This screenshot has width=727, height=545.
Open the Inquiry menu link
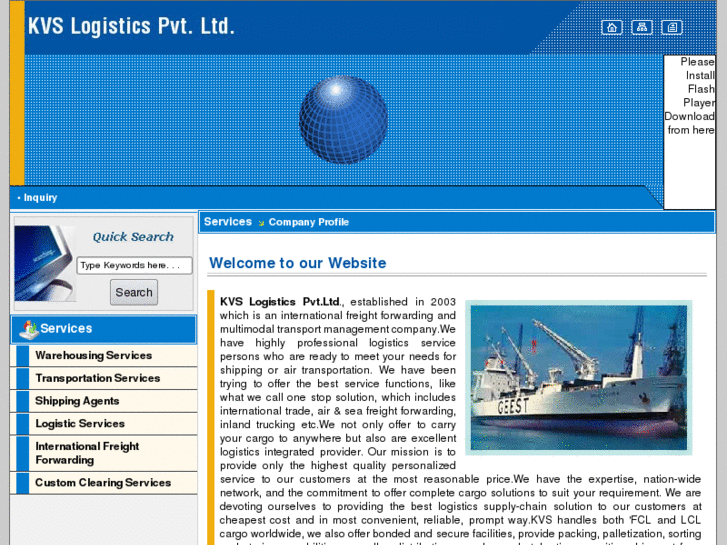click(40, 198)
